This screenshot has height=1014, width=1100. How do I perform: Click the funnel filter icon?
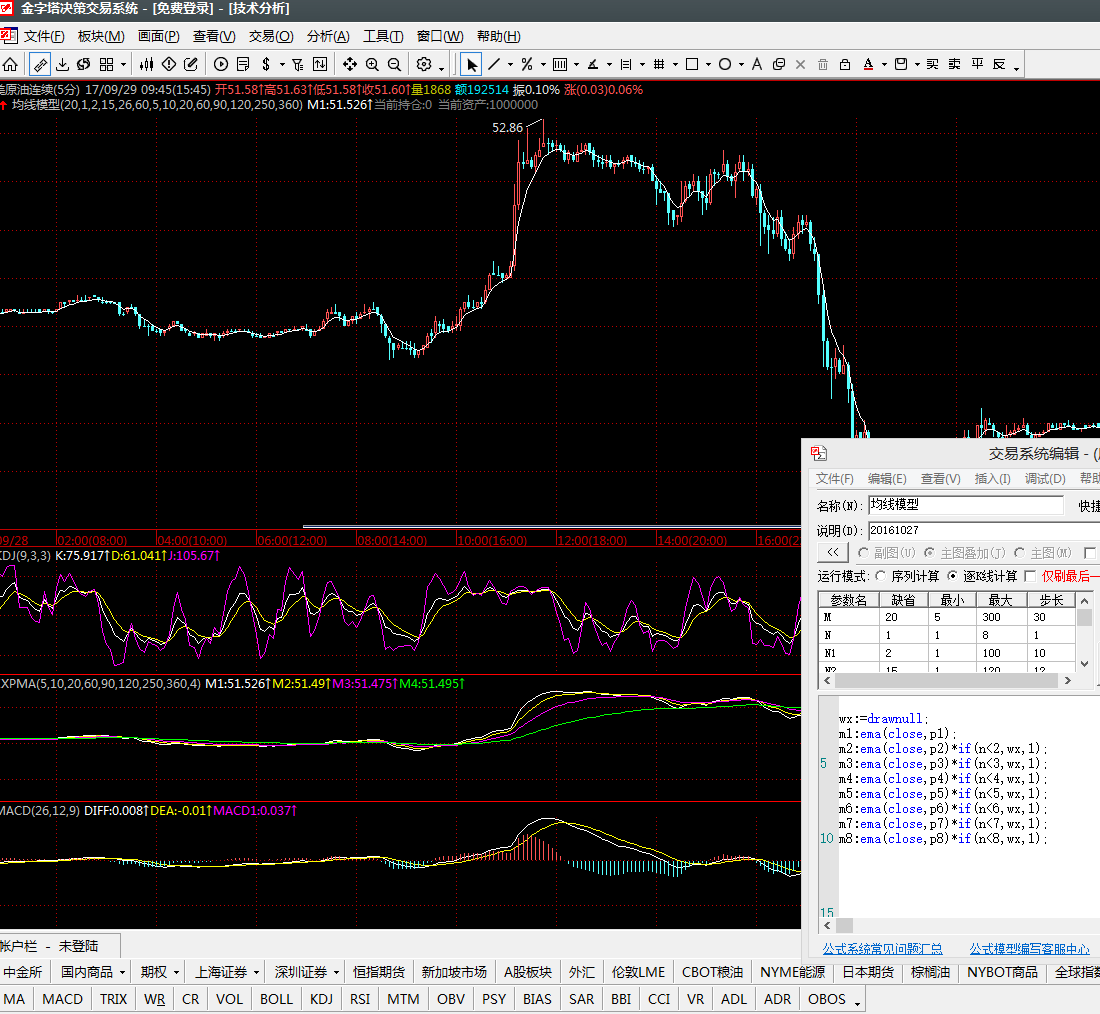(x=297, y=65)
